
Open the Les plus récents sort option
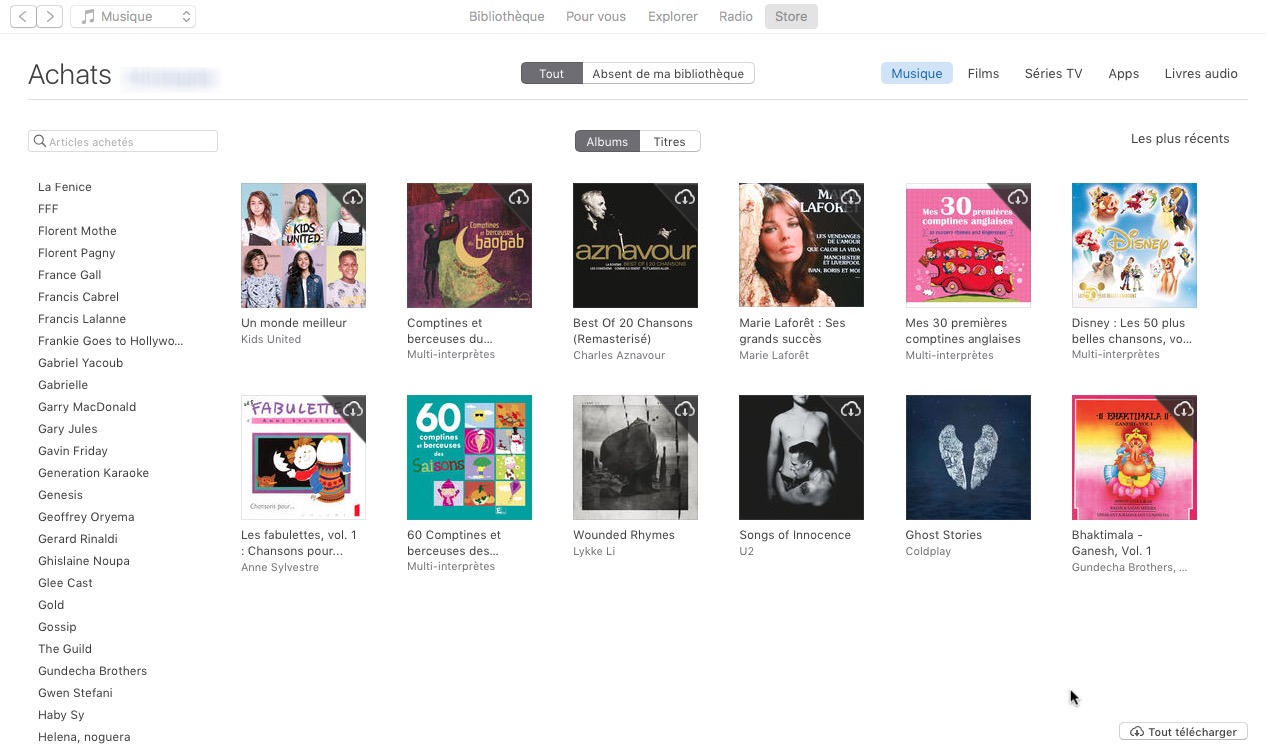point(1180,139)
